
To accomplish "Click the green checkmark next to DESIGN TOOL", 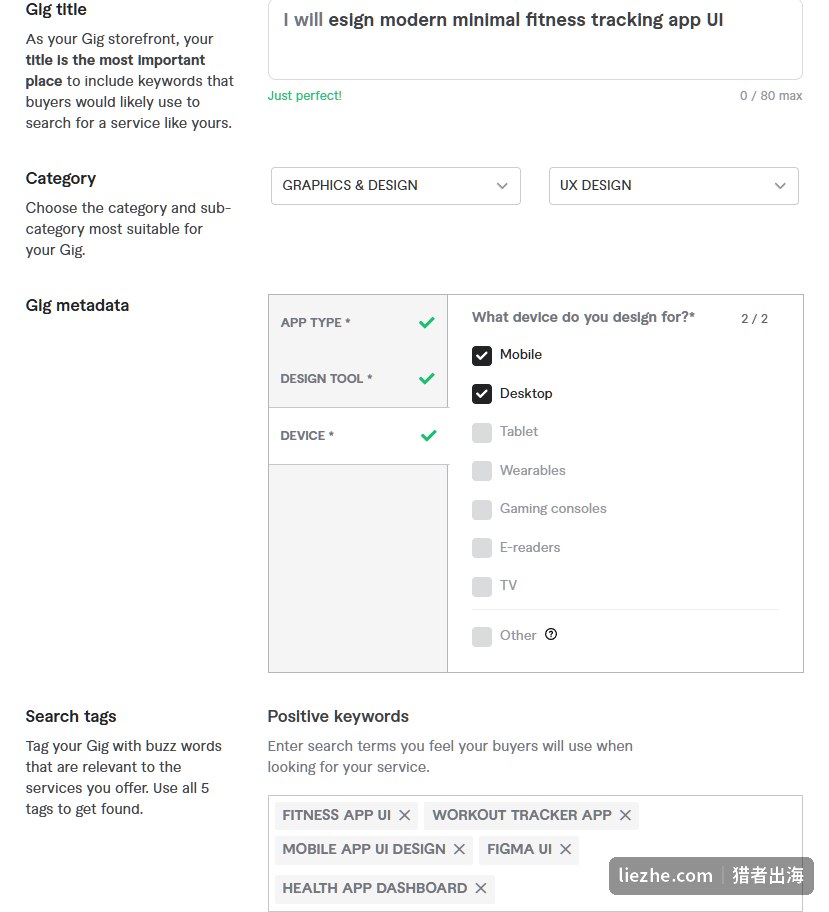I will click(427, 379).
